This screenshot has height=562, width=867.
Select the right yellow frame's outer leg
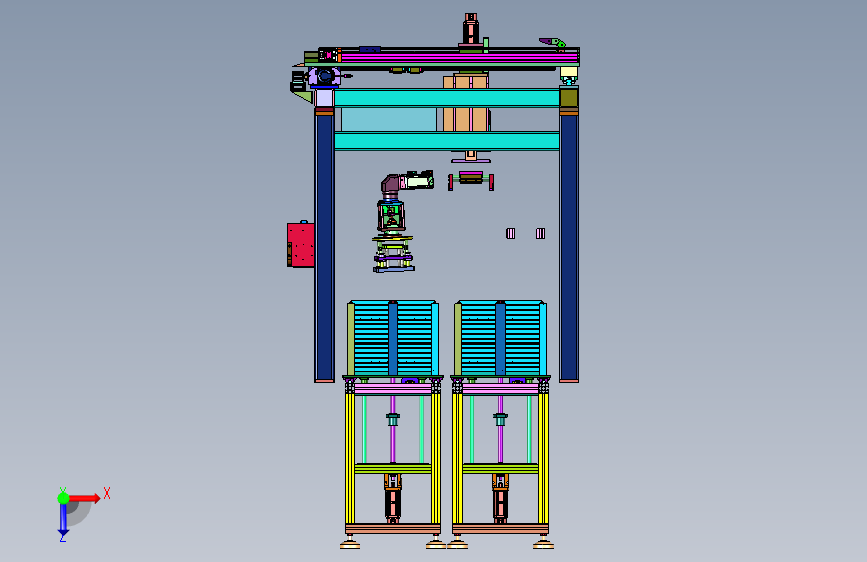point(544,458)
